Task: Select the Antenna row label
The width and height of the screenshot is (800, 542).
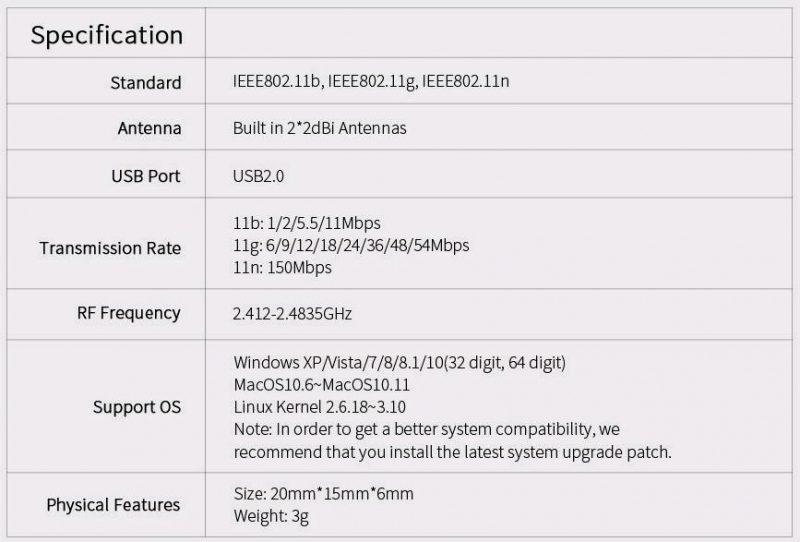Action: (x=149, y=128)
